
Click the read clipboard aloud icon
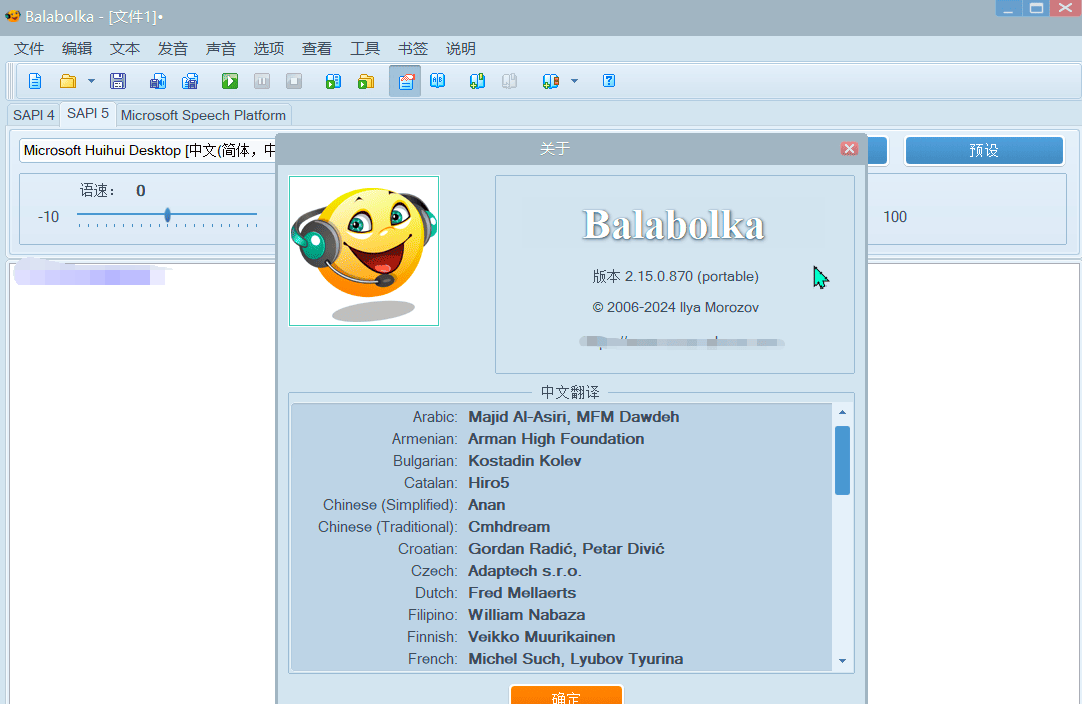333,81
